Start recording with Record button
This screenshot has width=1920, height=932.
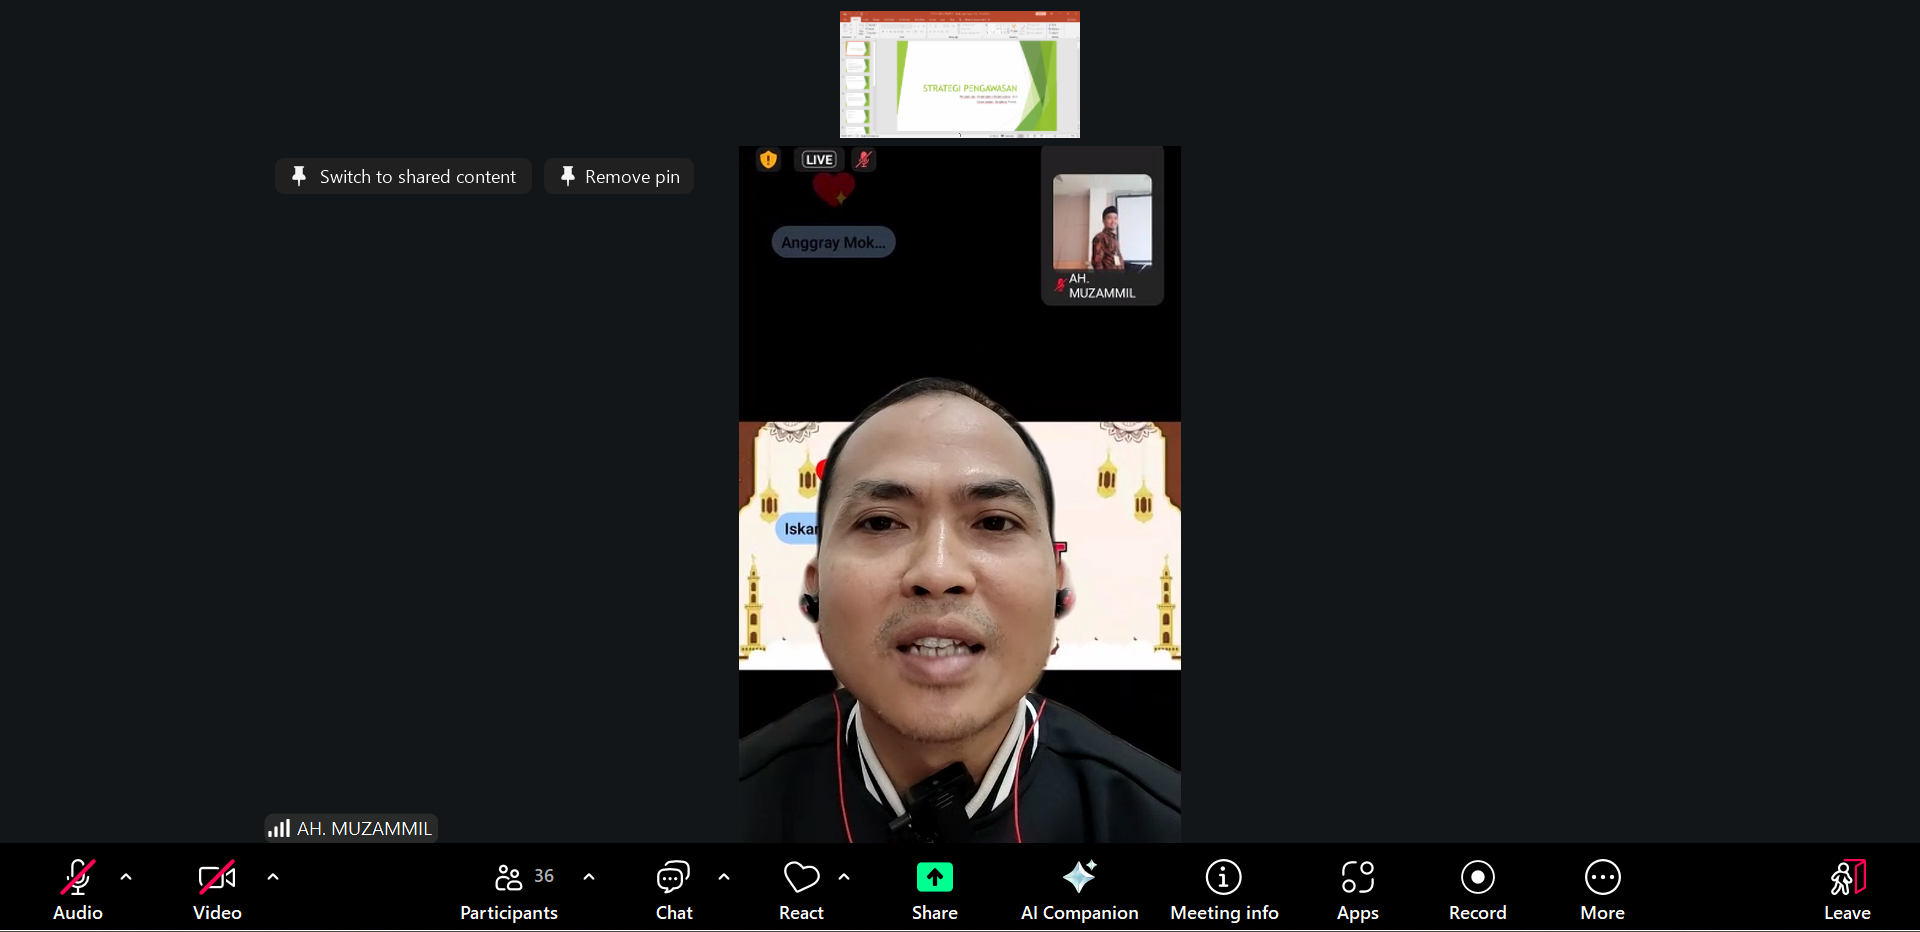1477,888
